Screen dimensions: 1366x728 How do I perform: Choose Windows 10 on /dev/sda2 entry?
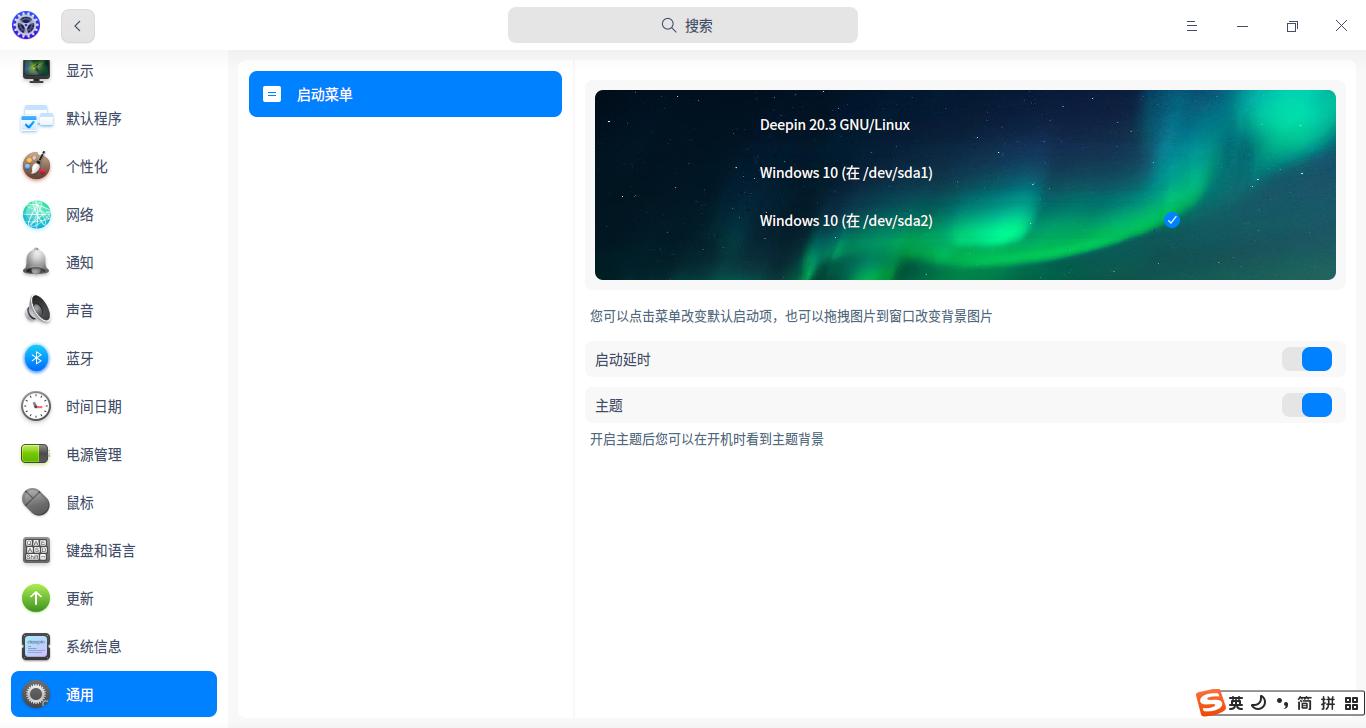[x=846, y=221]
